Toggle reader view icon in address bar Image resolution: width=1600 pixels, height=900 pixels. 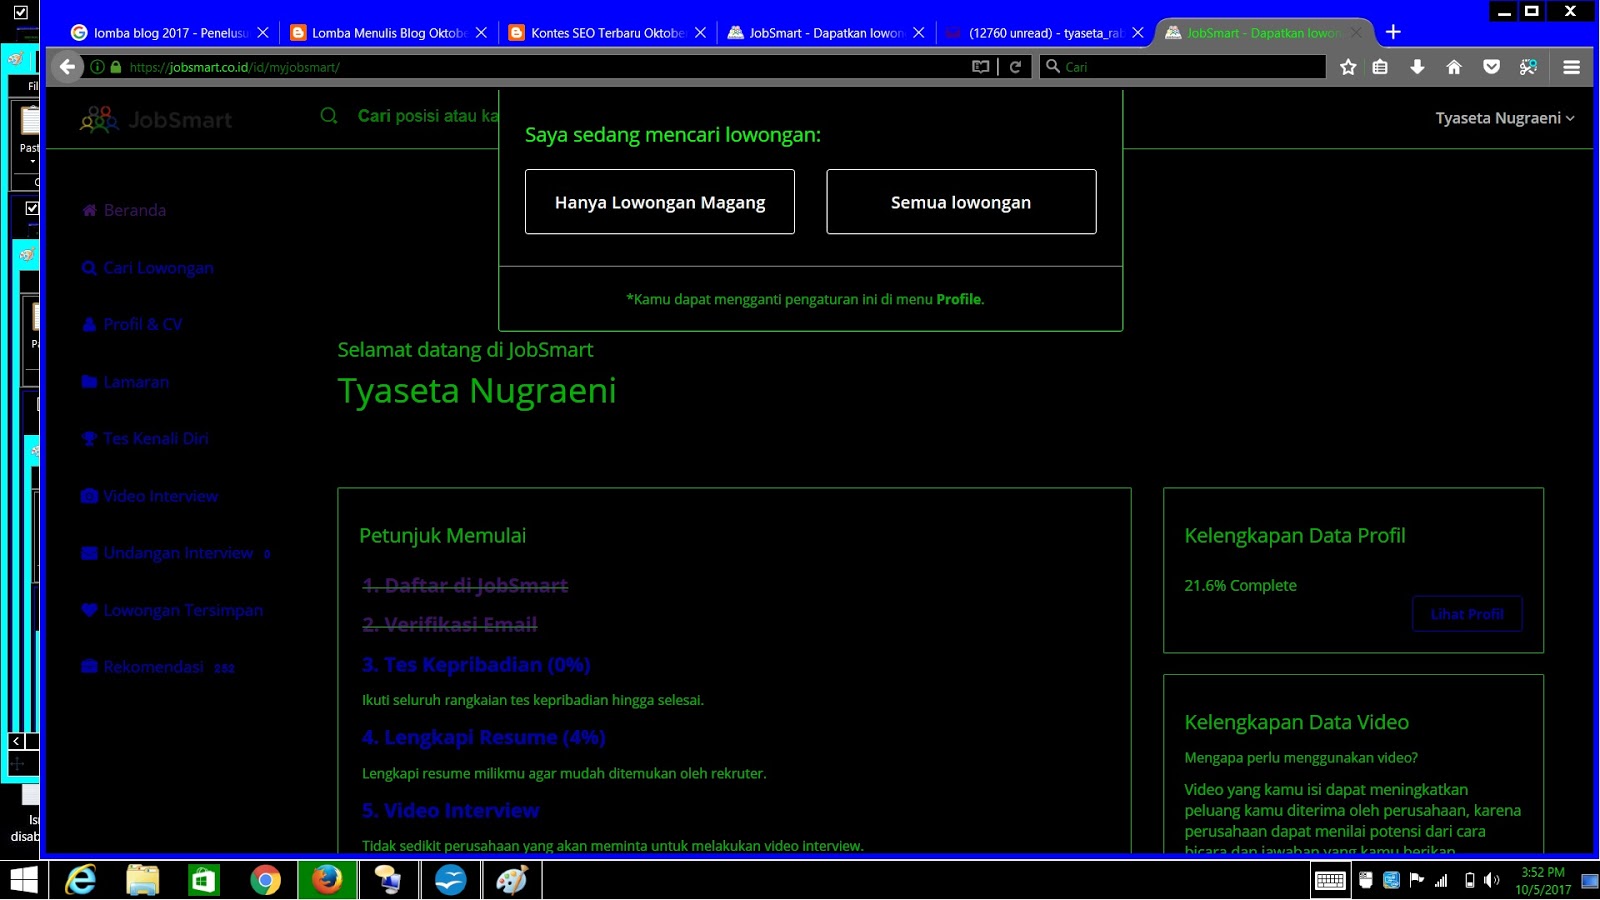(981, 67)
